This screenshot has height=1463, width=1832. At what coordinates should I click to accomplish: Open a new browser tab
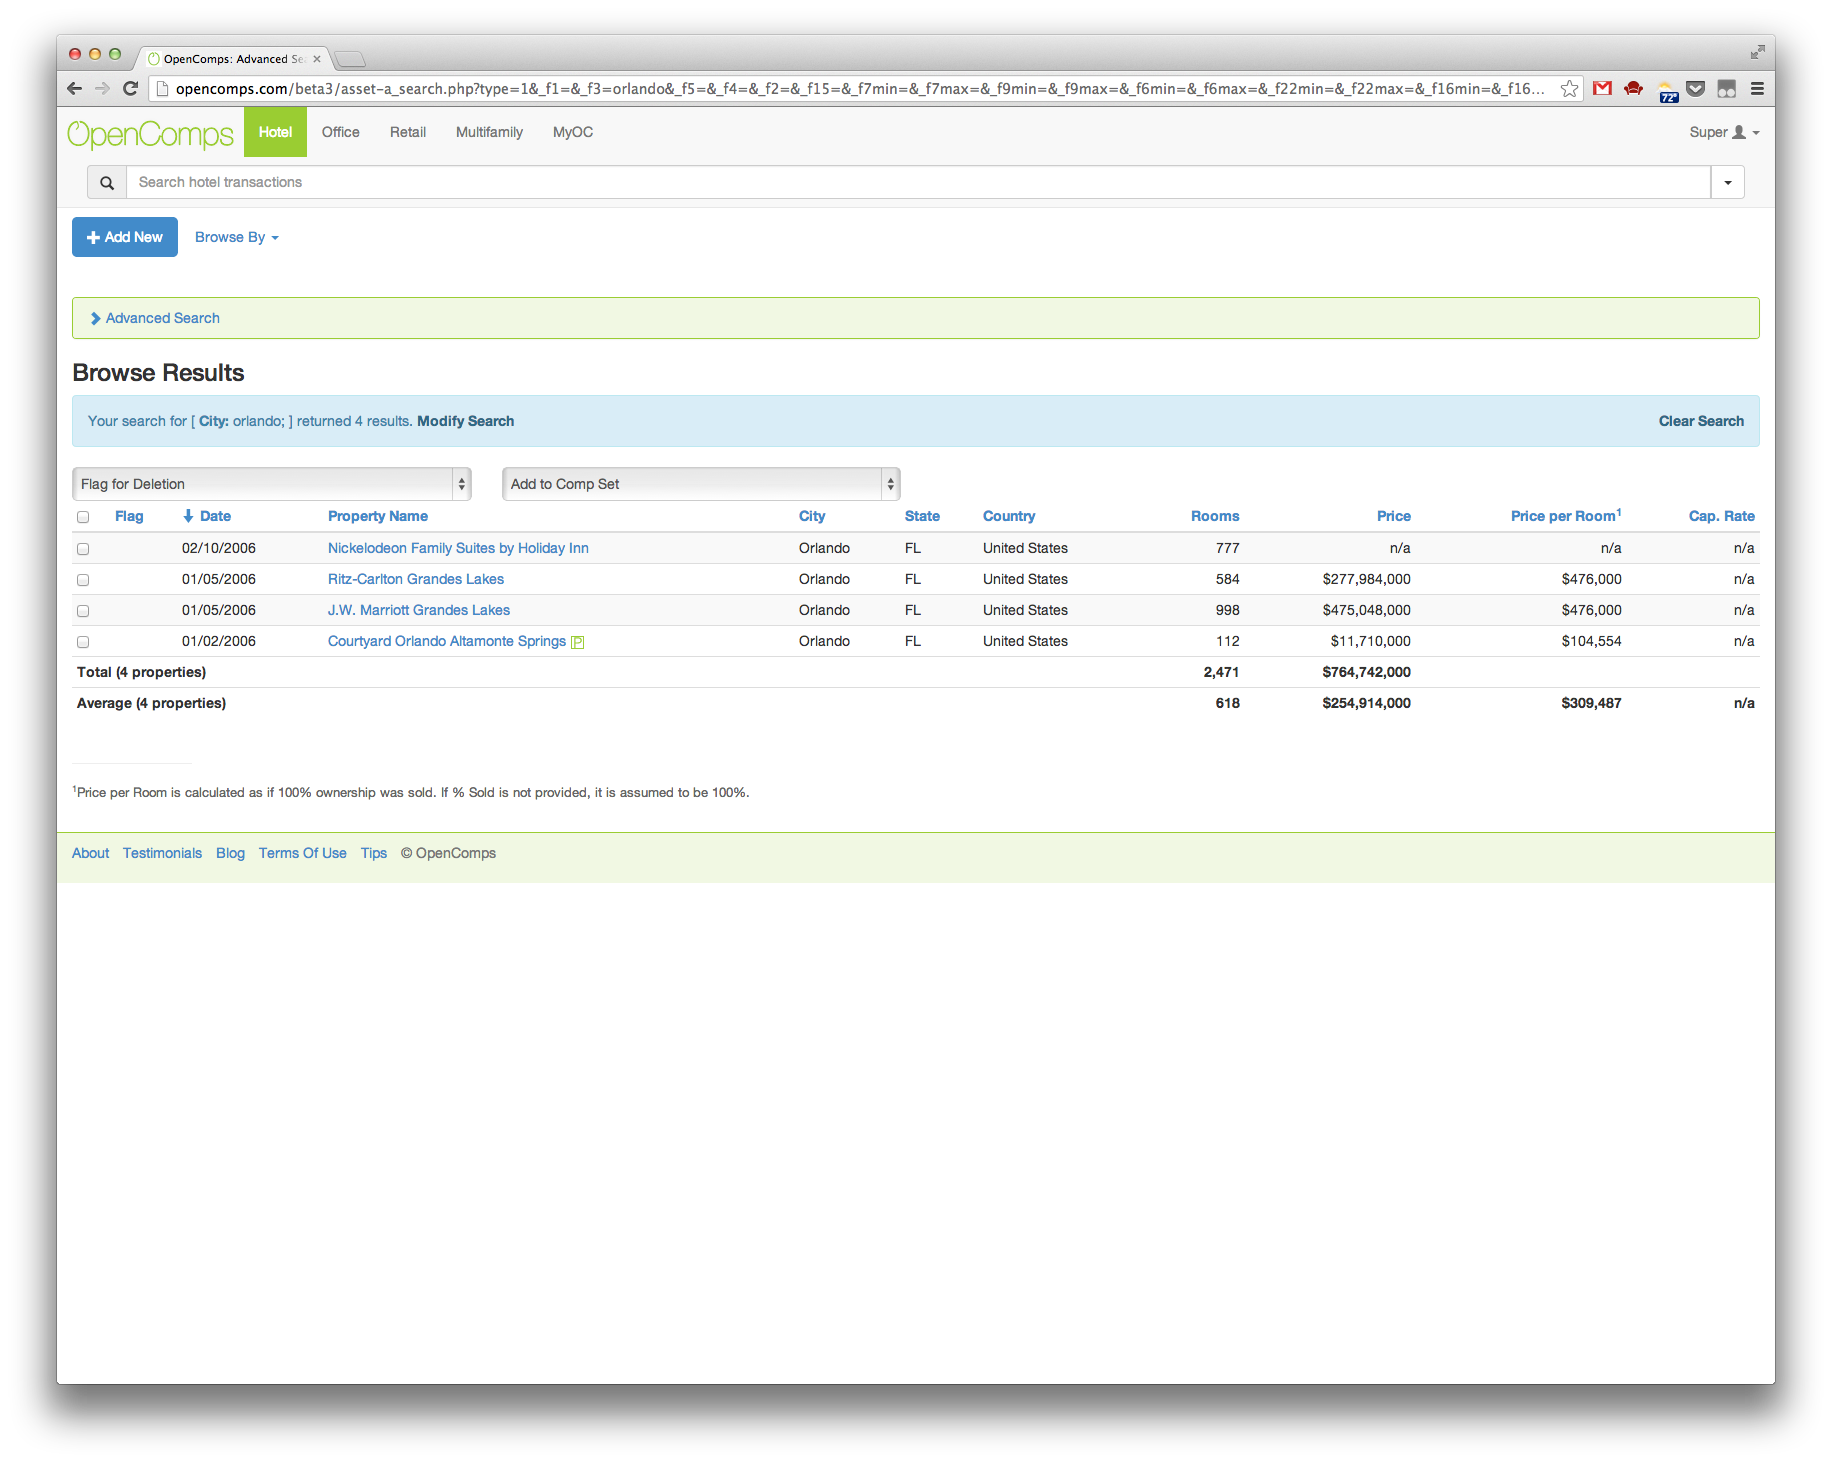[350, 59]
